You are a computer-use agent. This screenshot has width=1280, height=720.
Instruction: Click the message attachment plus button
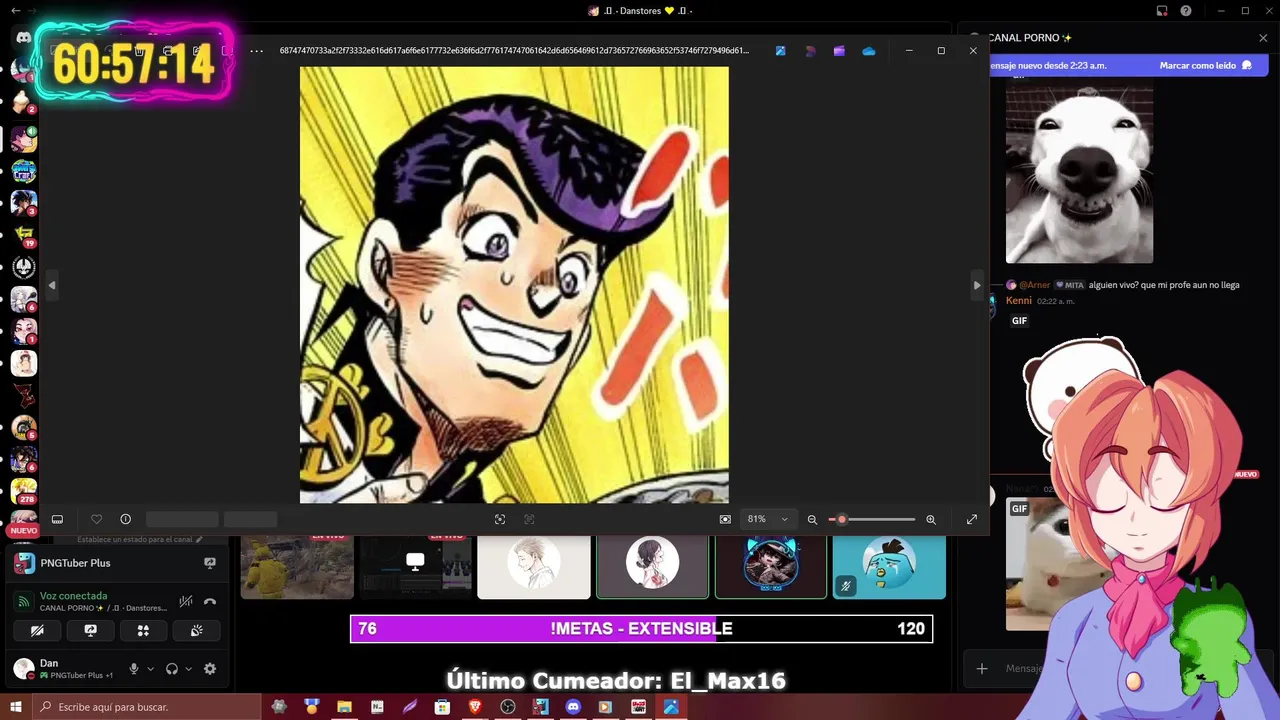tap(982, 668)
